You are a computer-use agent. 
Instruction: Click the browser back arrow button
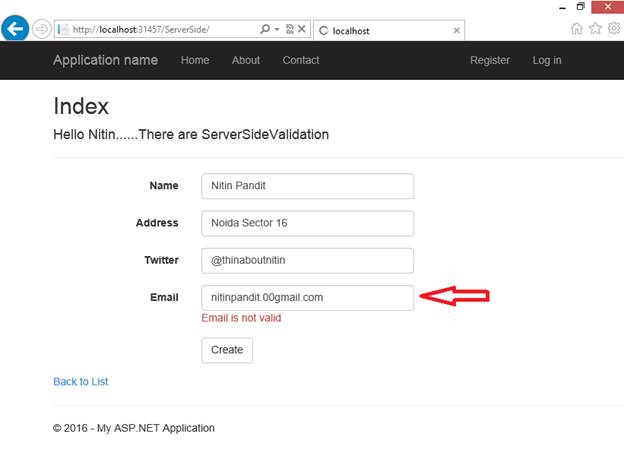coord(15,29)
